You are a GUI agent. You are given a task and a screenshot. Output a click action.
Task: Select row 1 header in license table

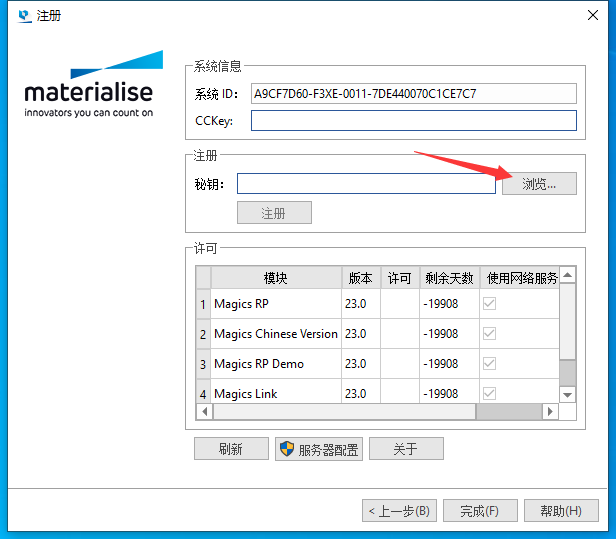[x=203, y=304]
